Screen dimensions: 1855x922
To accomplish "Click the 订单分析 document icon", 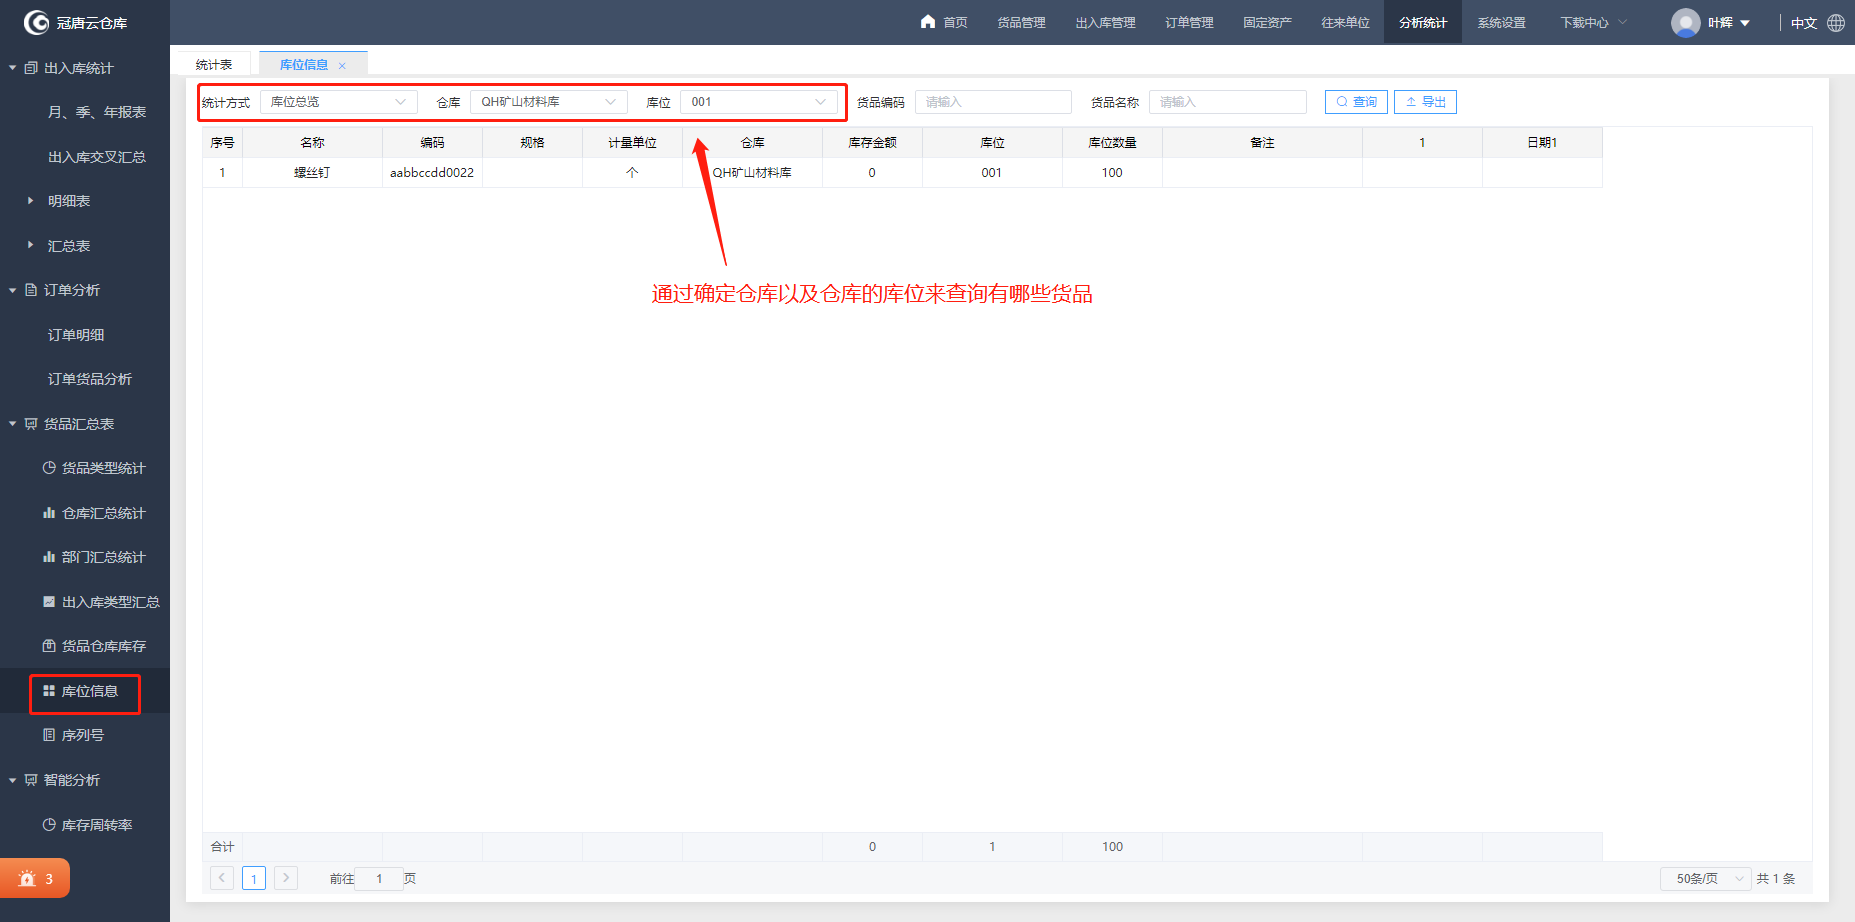I will [x=31, y=290].
